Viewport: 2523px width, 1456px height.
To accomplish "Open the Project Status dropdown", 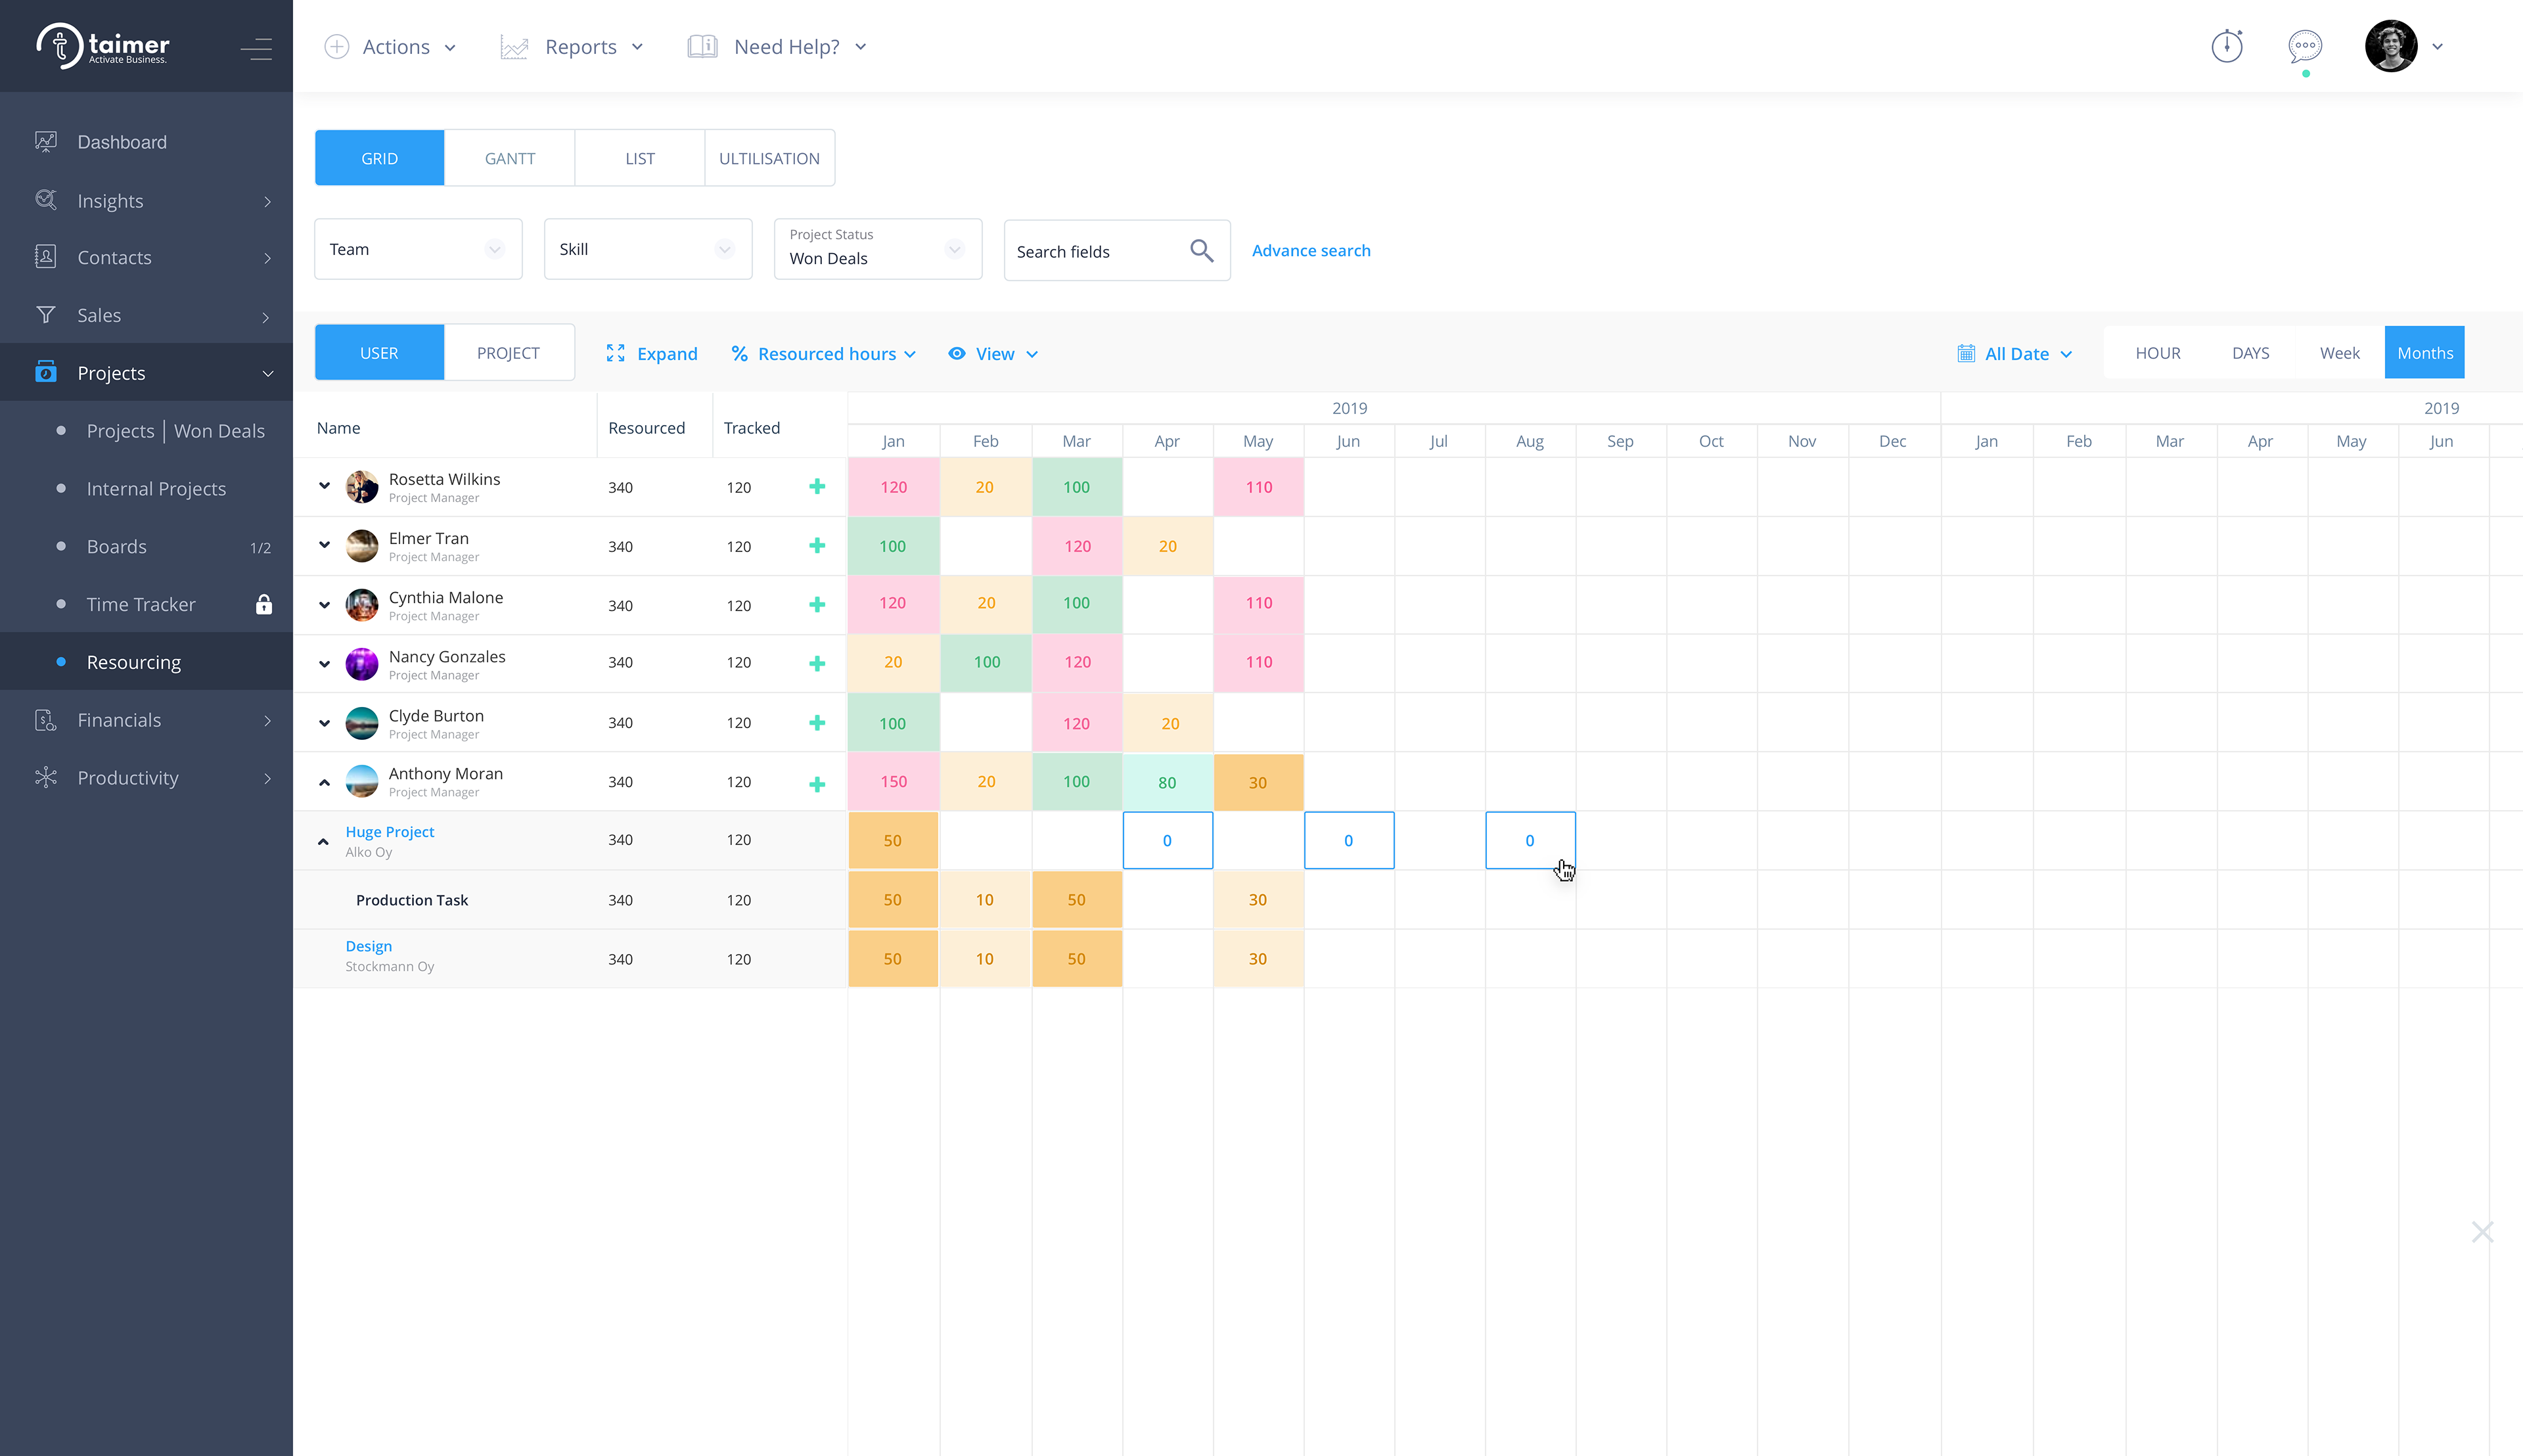I will click(878, 249).
